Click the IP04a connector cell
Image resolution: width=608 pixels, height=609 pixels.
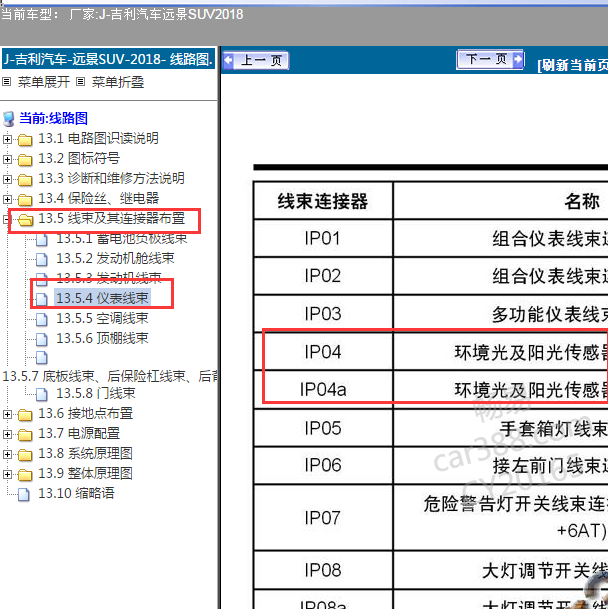coord(322,389)
